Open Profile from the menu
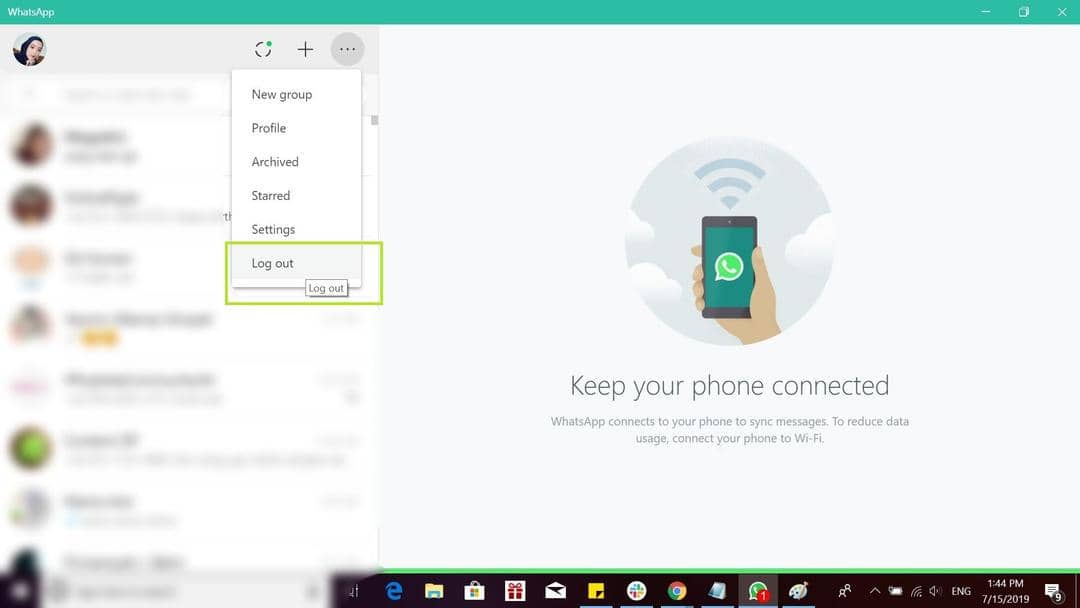 tap(269, 128)
